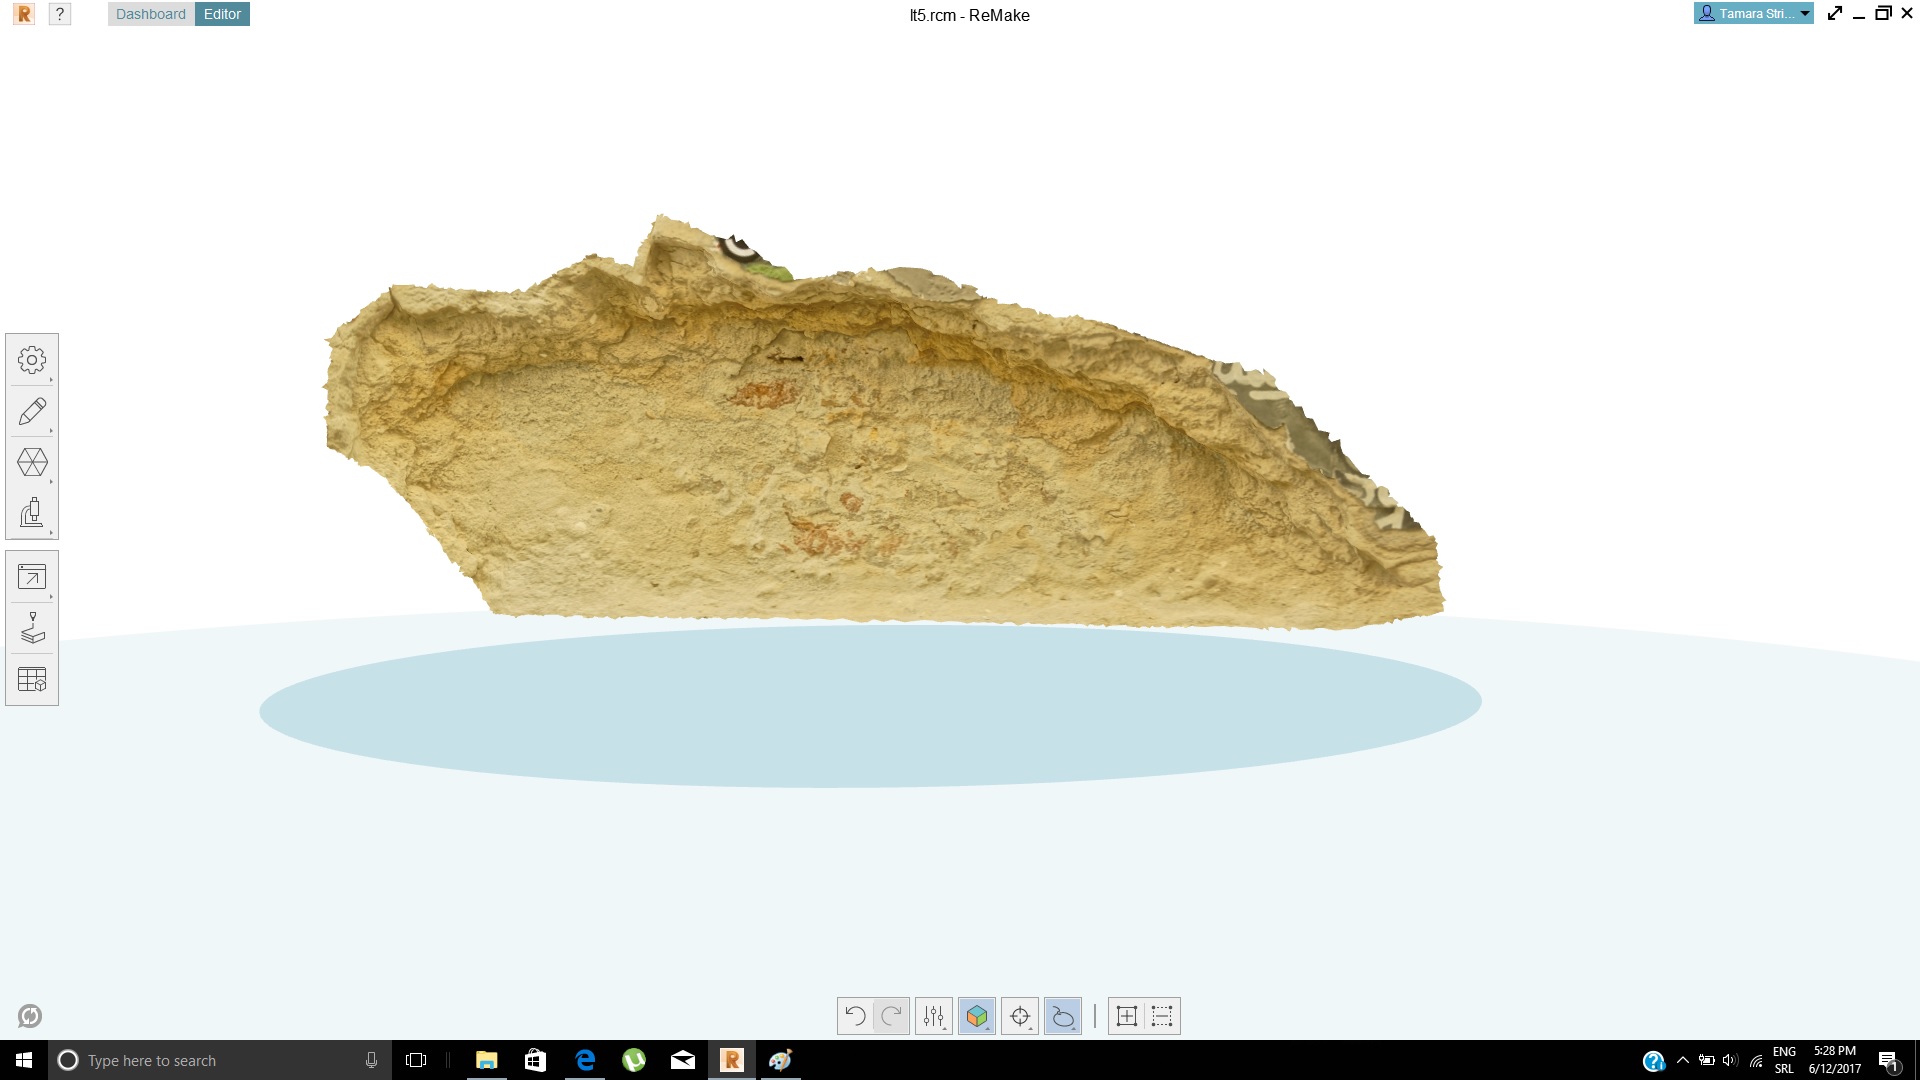Activate the lasso selection tool
The width and height of the screenshot is (1920, 1080).
(x=1063, y=1016)
